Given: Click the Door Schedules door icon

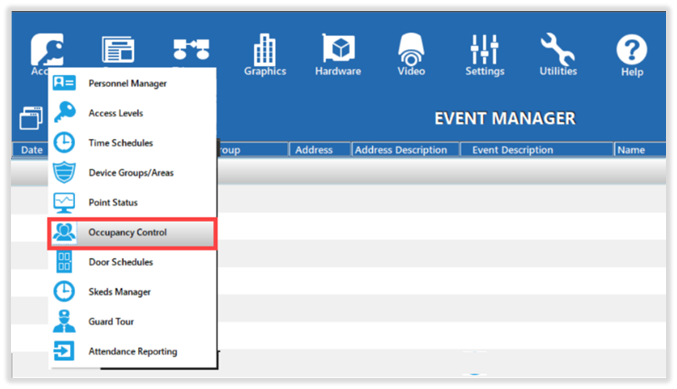Looking at the screenshot, I should pyautogui.click(x=64, y=262).
